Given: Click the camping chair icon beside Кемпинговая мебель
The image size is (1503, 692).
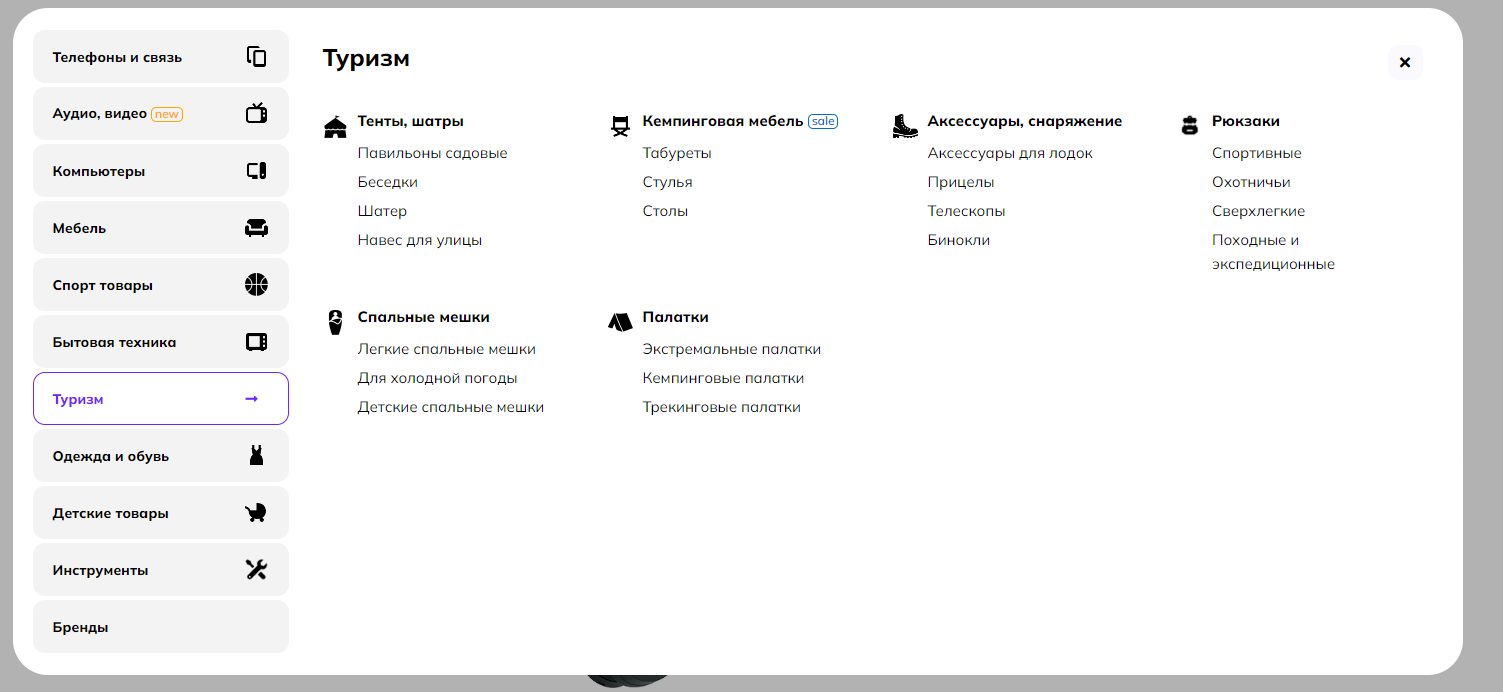Looking at the screenshot, I should coord(620,126).
